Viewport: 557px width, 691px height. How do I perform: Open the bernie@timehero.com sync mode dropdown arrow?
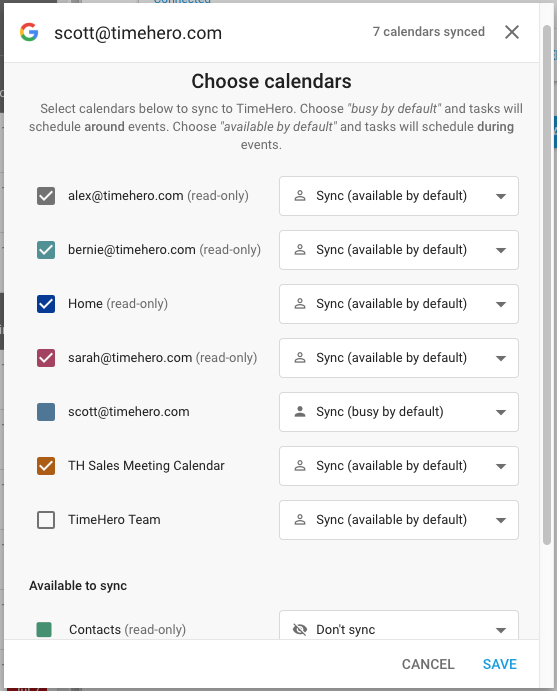(501, 250)
